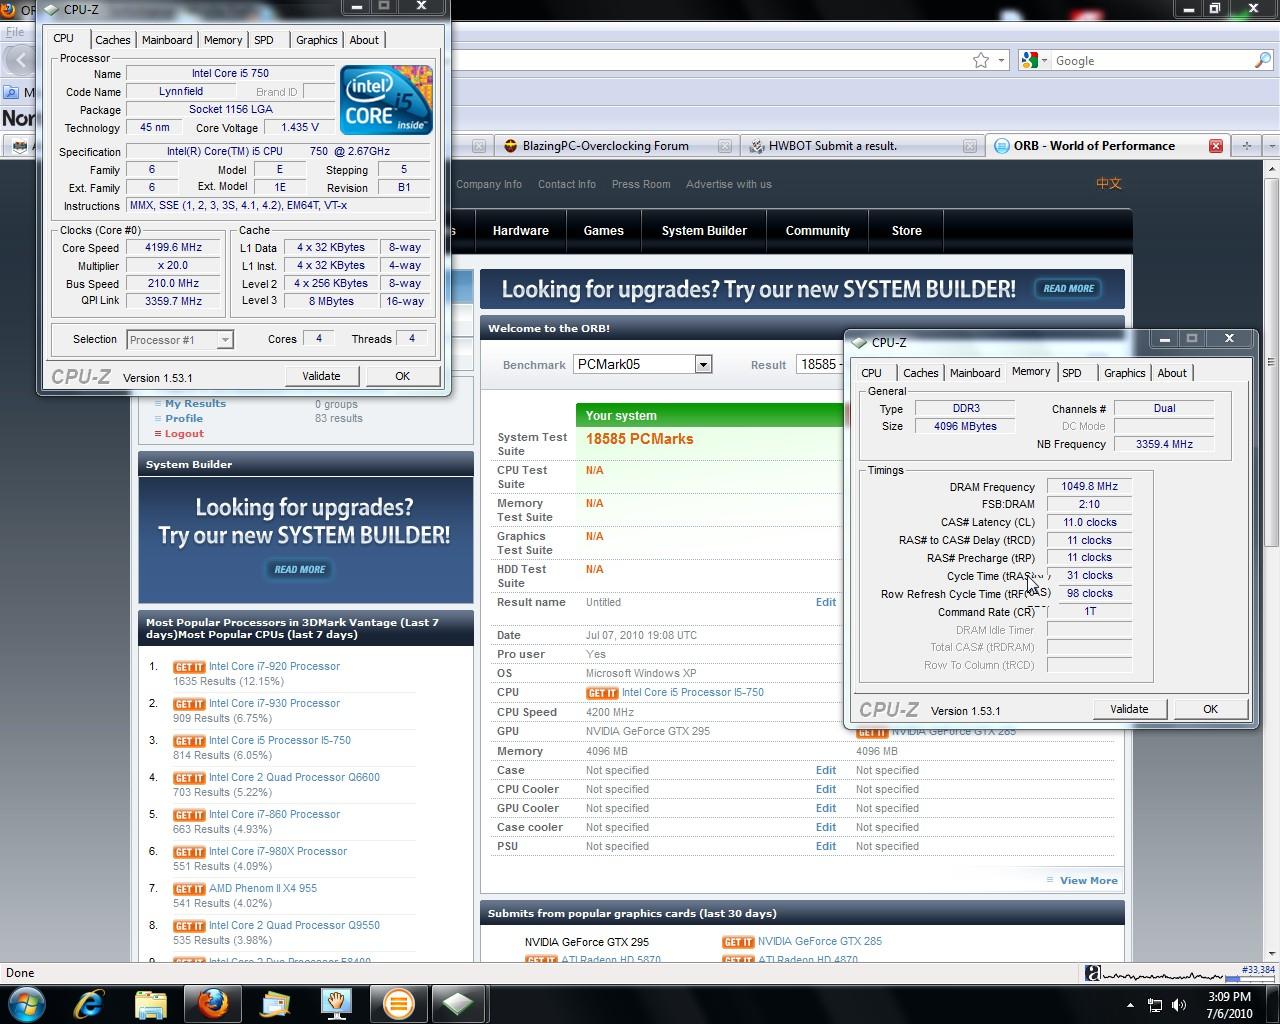Open the bookmark star dropdown arrow
The height and width of the screenshot is (1024, 1280).
(1001, 60)
